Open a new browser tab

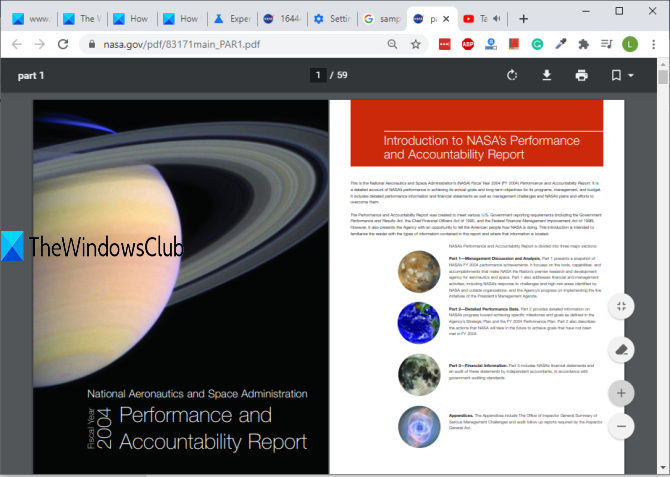tap(524, 18)
